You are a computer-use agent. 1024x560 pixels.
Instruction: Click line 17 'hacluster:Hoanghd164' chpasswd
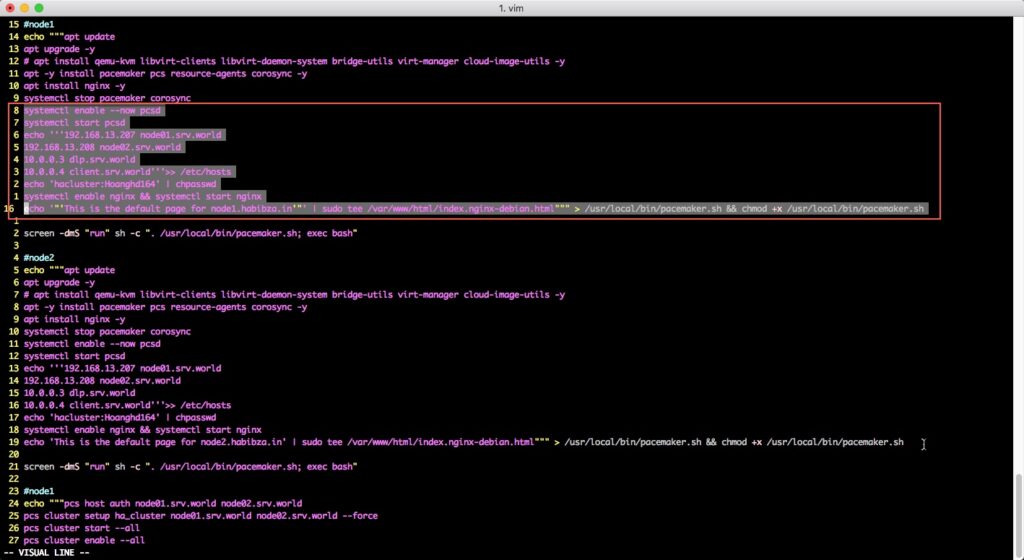pyautogui.click(x=120, y=418)
